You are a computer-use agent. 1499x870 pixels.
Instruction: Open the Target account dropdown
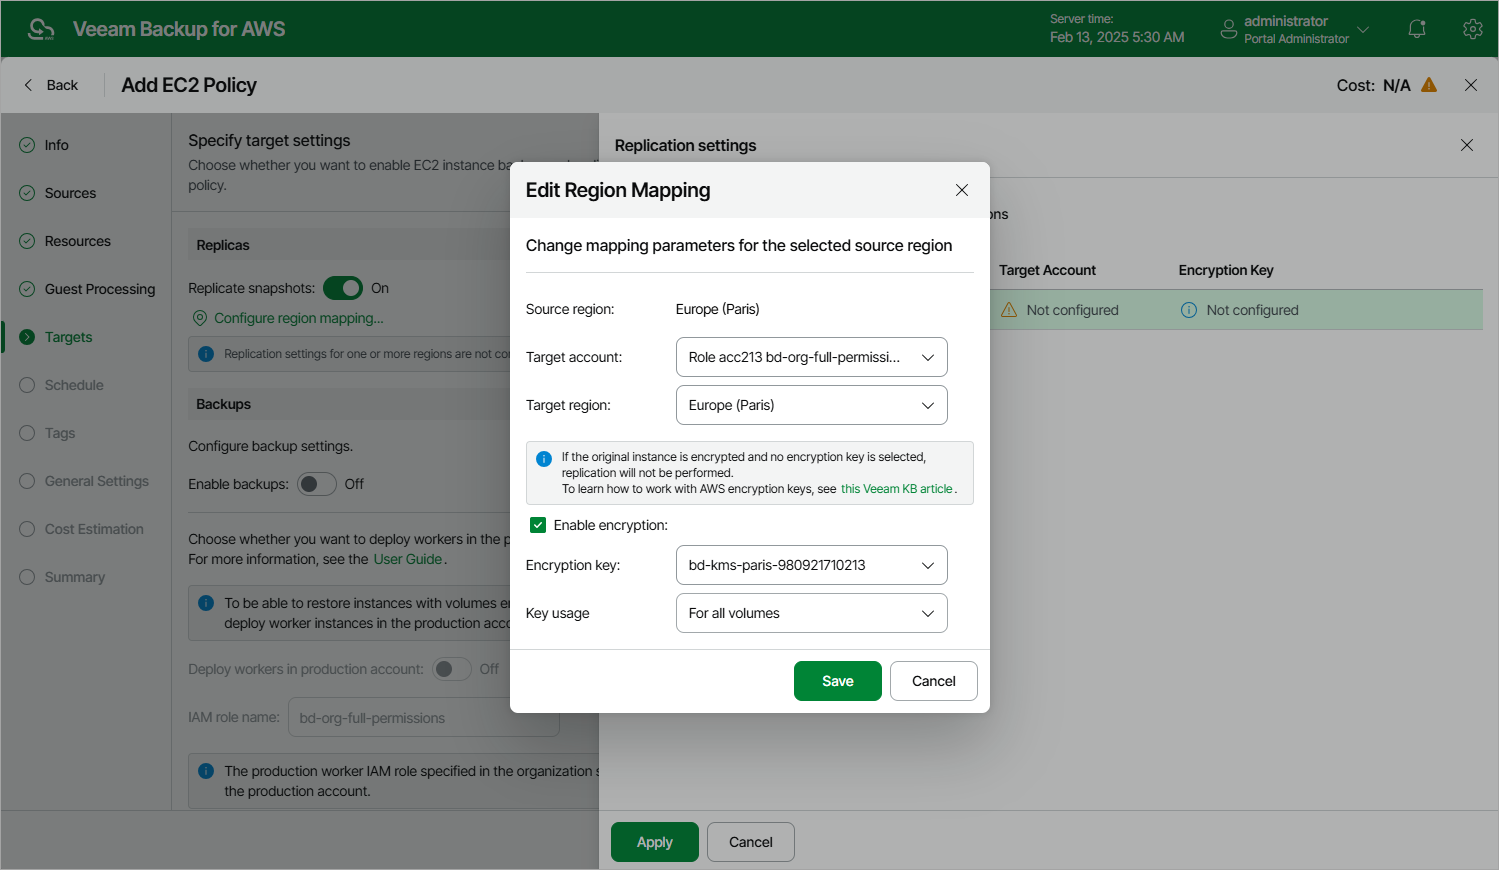click(x=811, y=357)
